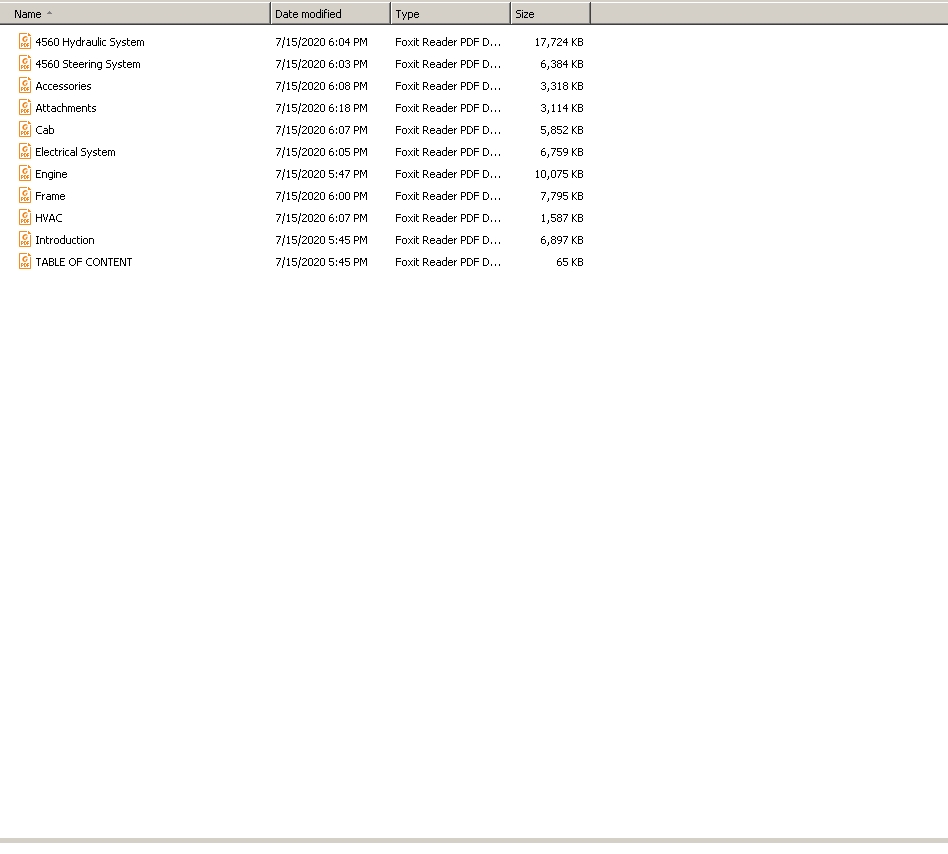The height and width of the screenshot is (854, 948).
Task: Click the 3,318 KB size value
Action: pyautogui.click(x=562, y=86)
